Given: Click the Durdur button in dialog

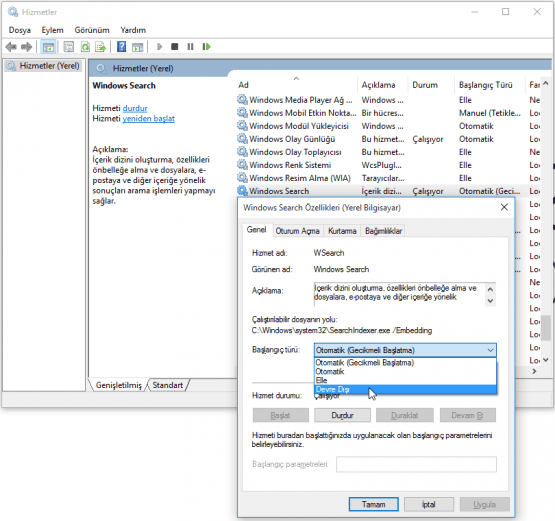Looking at the screenshot, I should (x=342, y=415).
